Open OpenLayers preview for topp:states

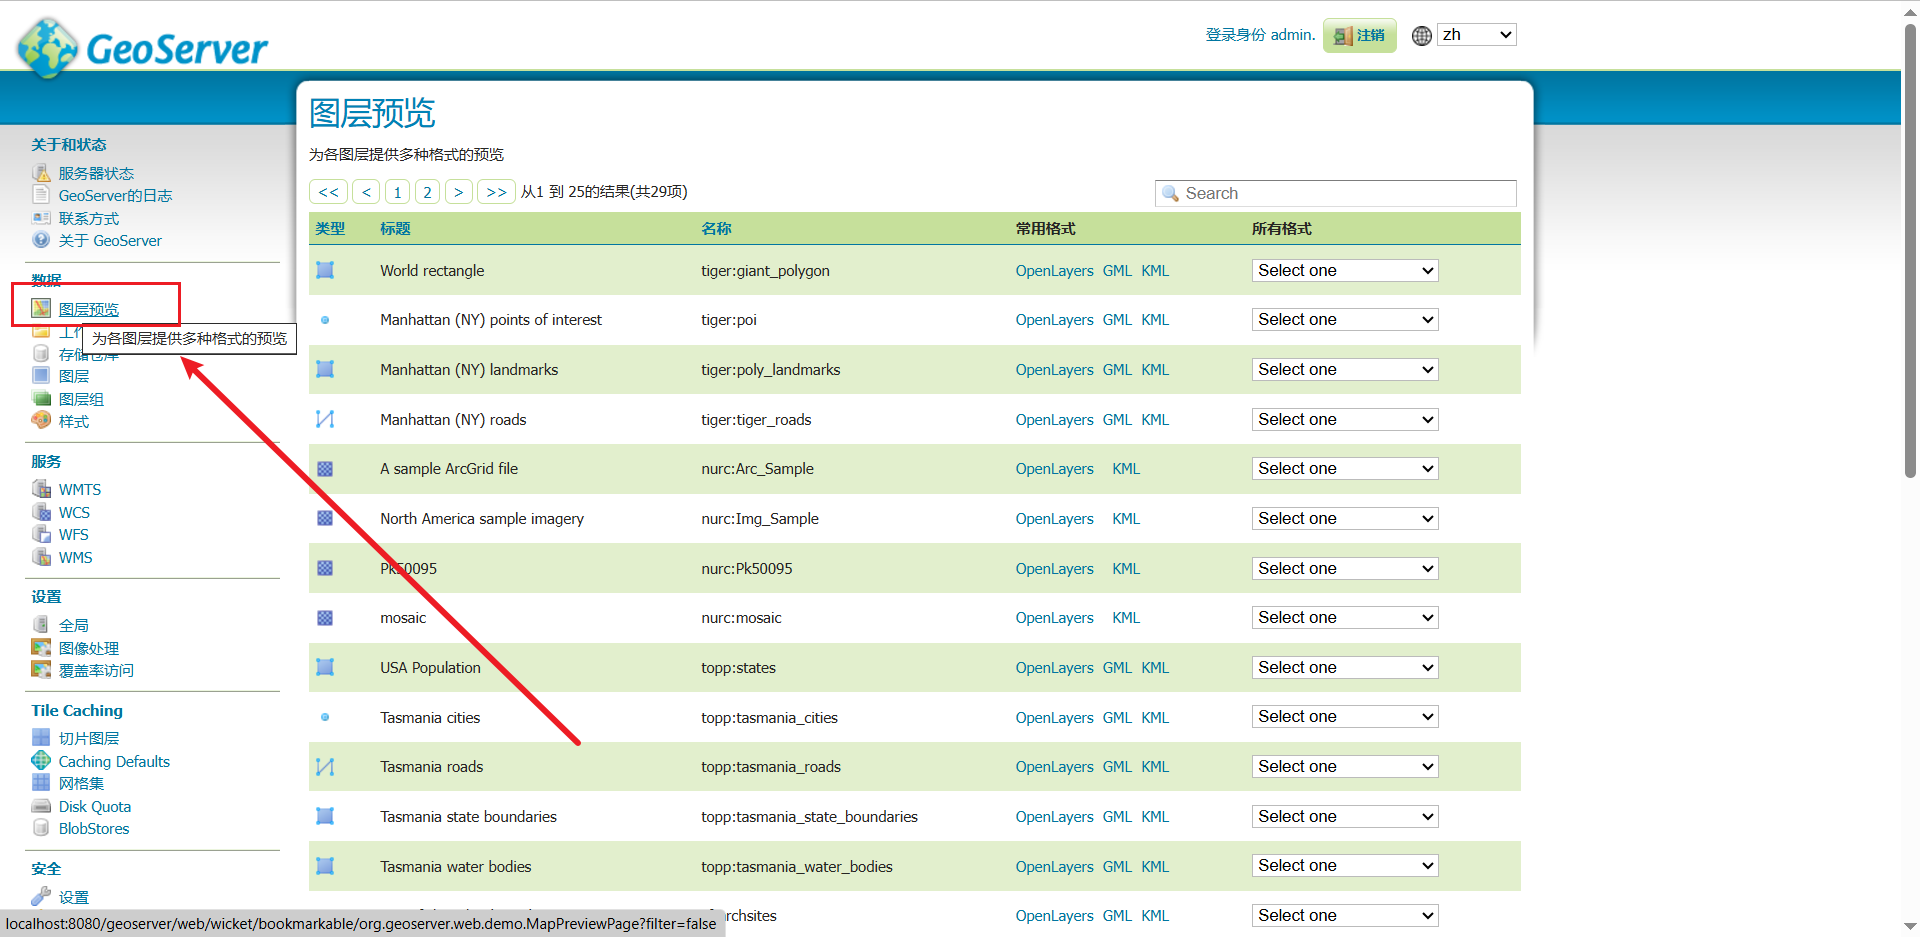point(1054,667)
